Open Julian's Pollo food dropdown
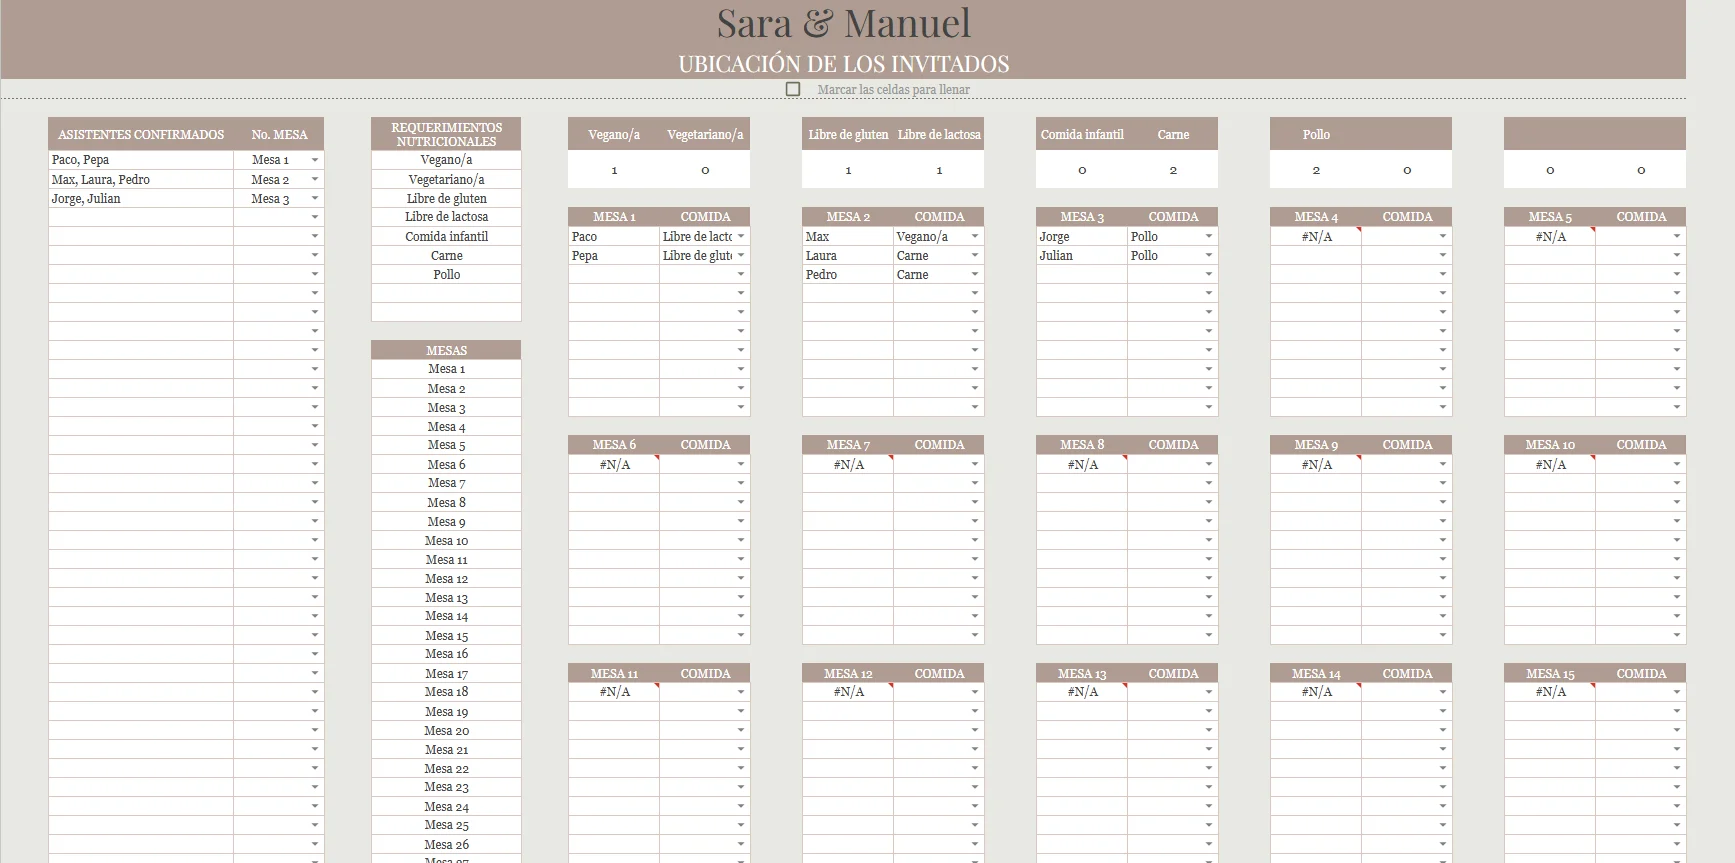 tap(1209, 256)
